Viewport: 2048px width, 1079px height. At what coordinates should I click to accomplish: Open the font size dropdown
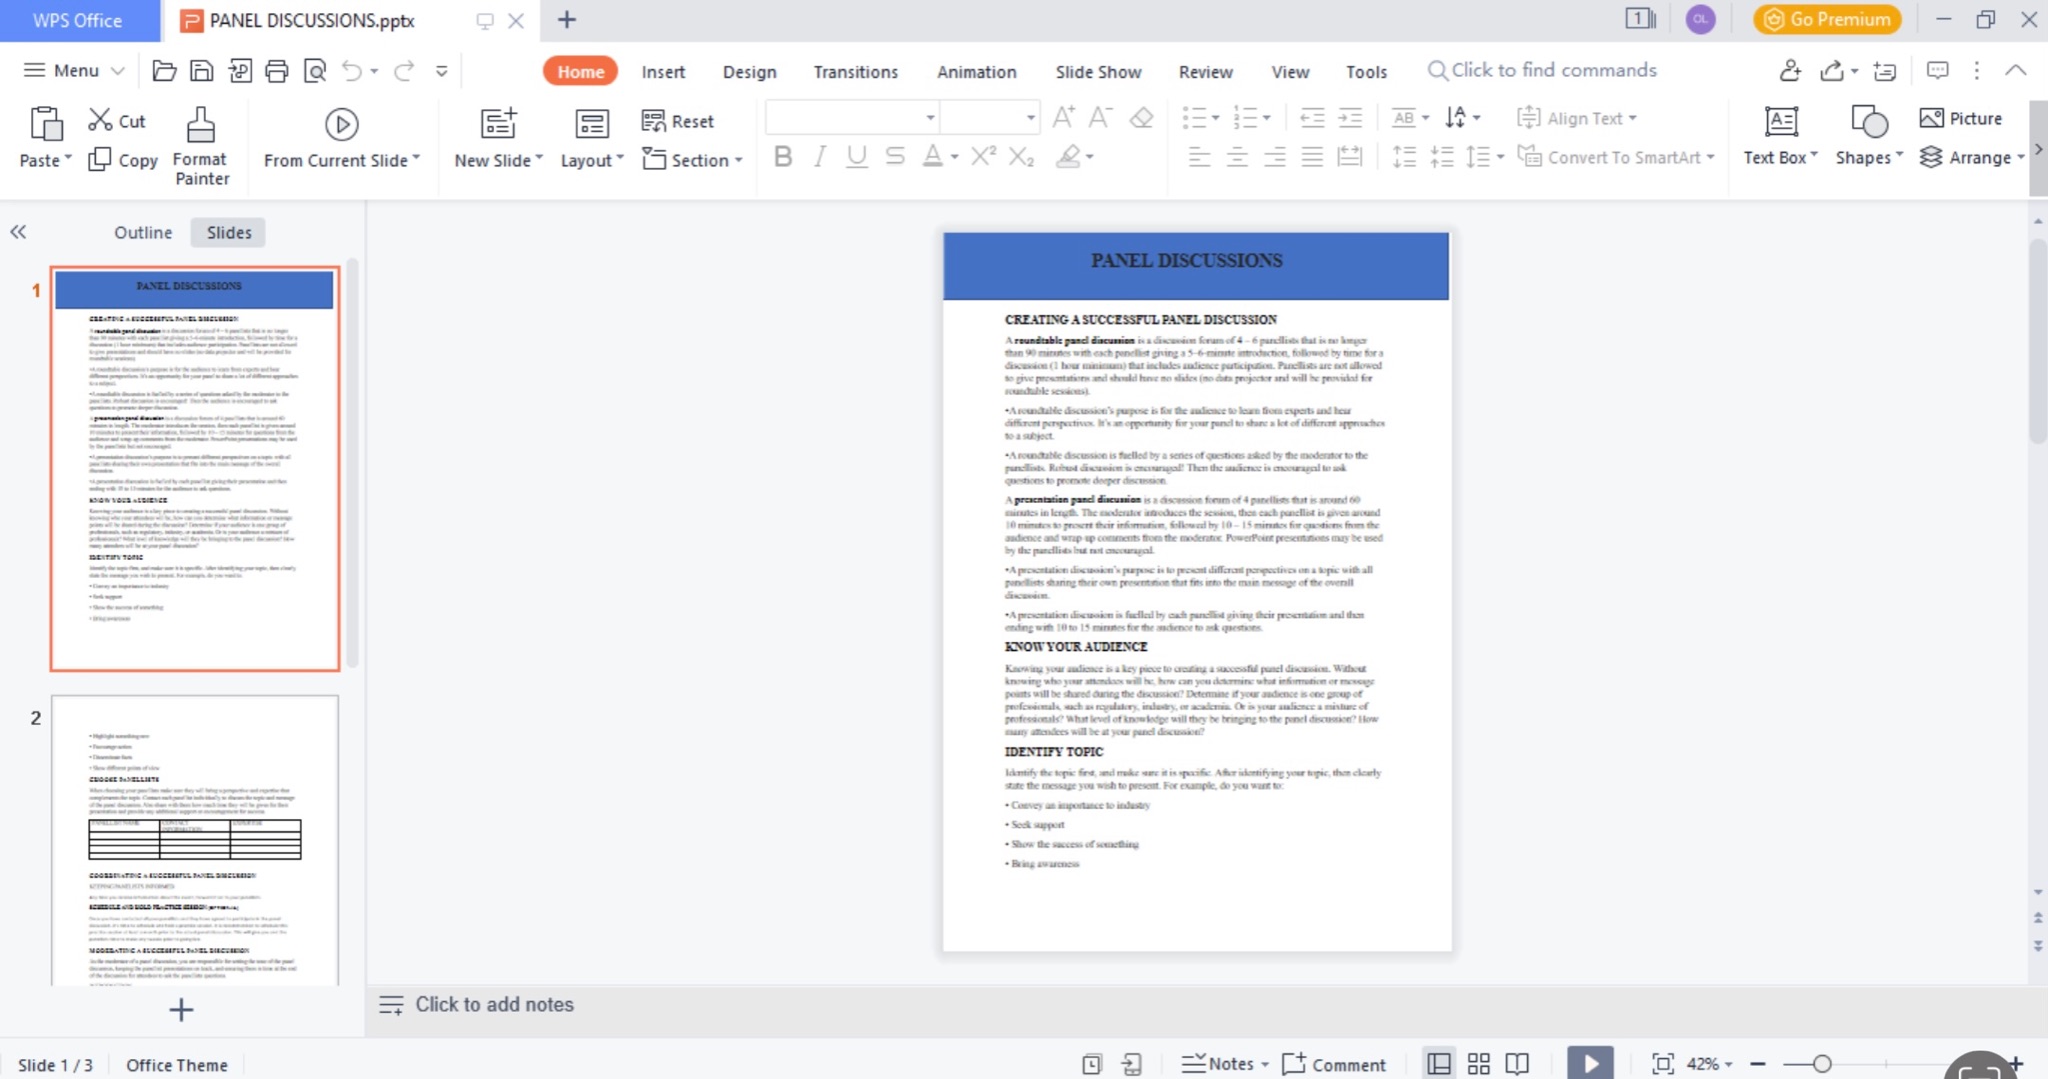pos(1029,117)
